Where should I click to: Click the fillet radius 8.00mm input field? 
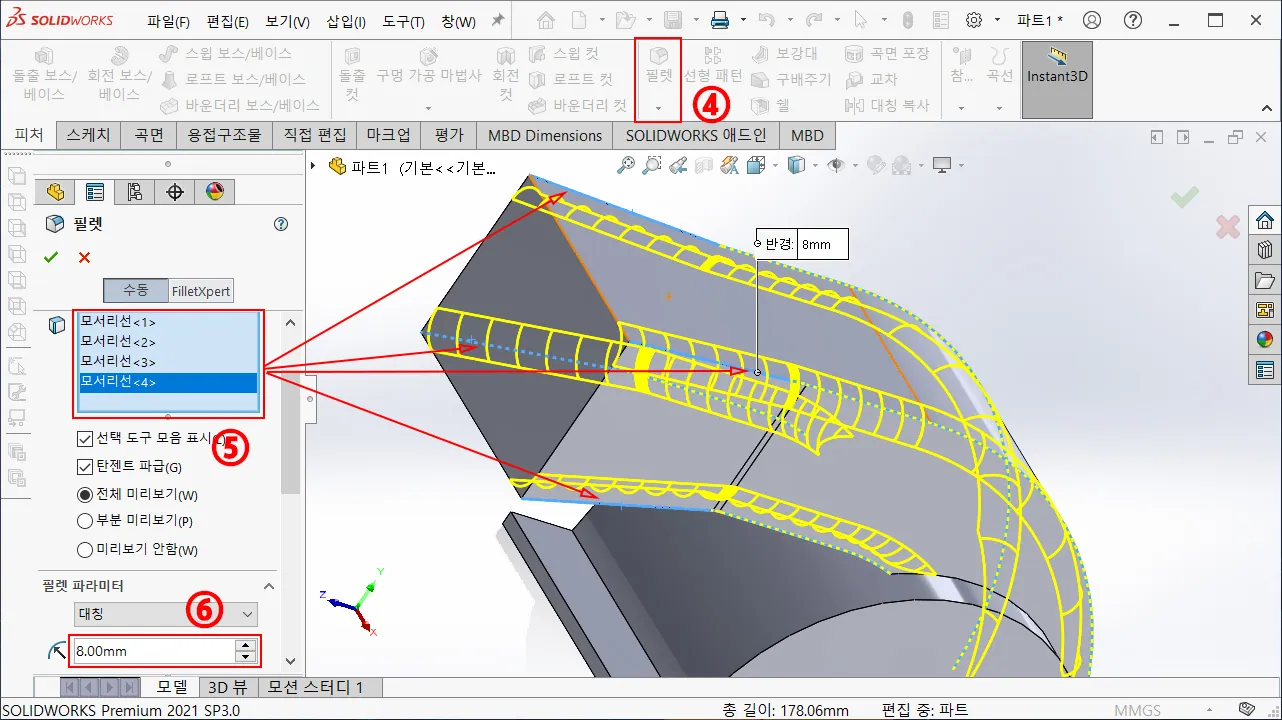point(153,651)
